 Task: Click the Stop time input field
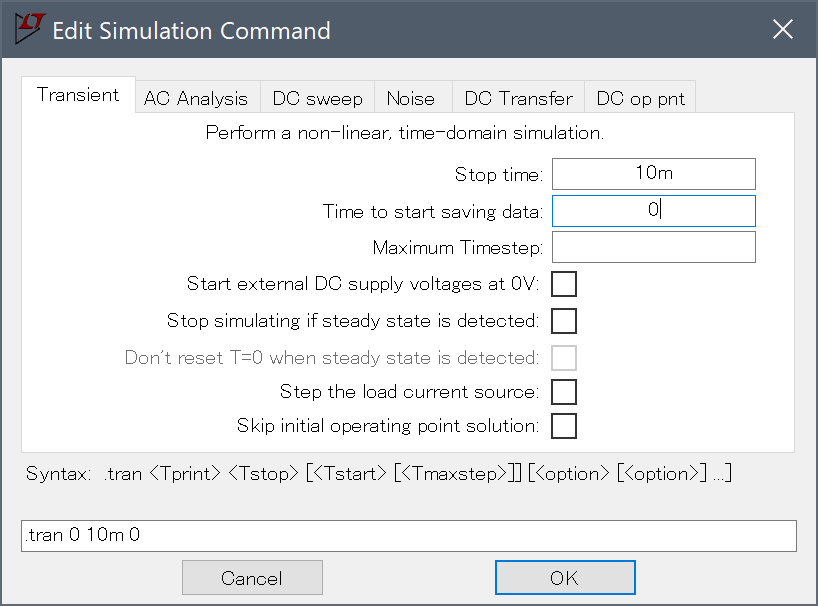tap(654, 174)
